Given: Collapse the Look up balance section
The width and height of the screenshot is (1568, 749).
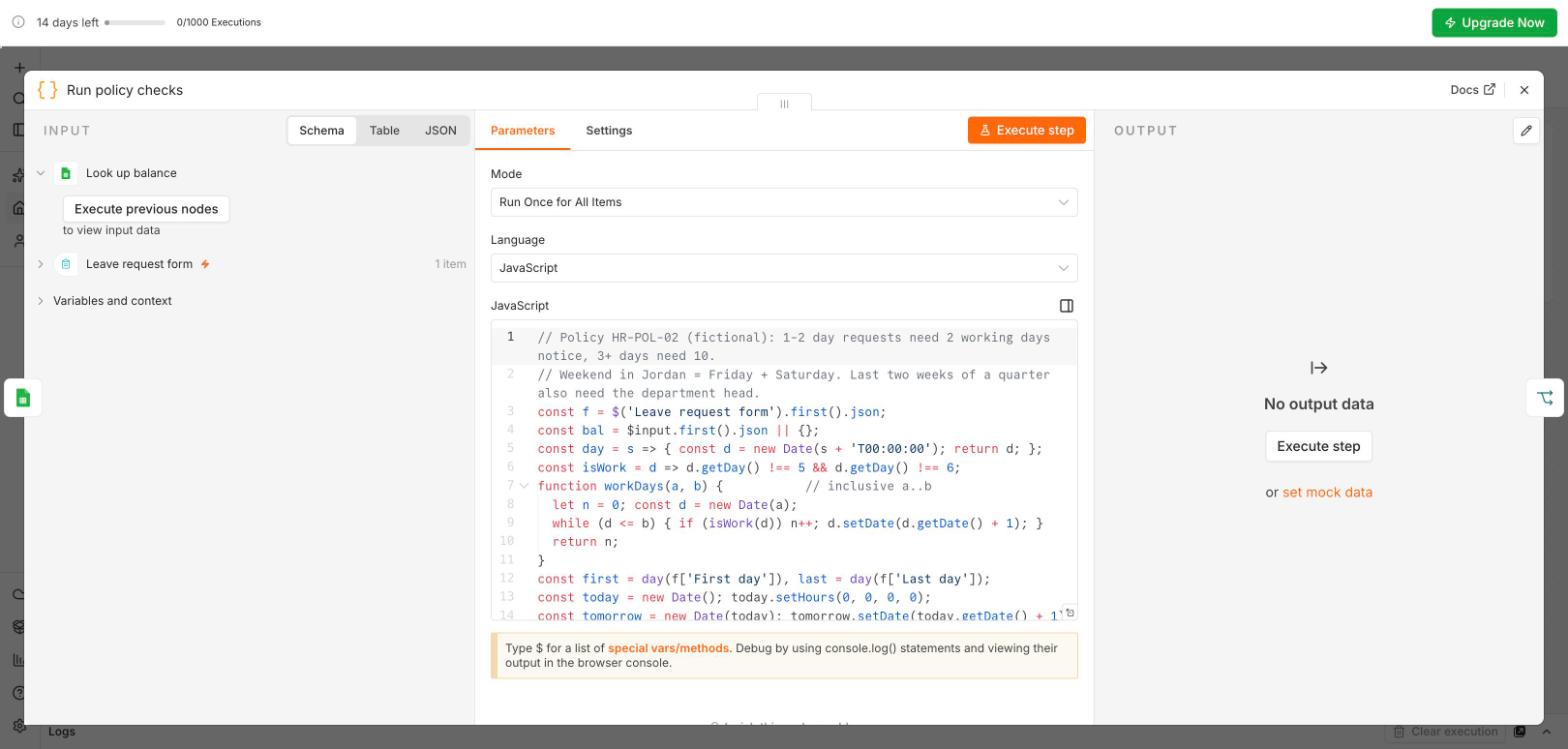Looking at the screenshot, I should point(41,173).
